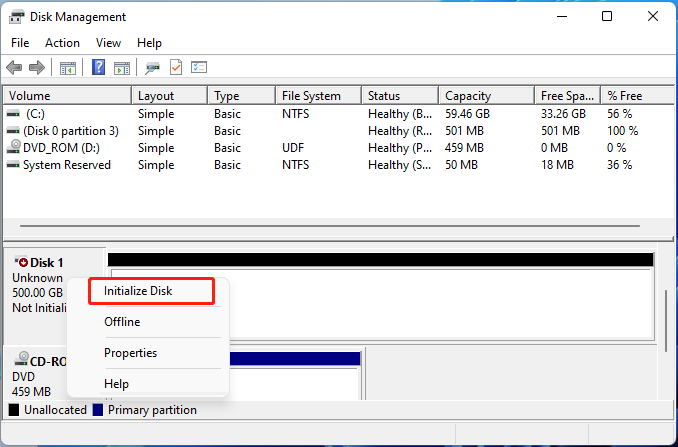Choose Help from the context menu
The height and width of the screenshot is (447, 678).
(148, 384)
